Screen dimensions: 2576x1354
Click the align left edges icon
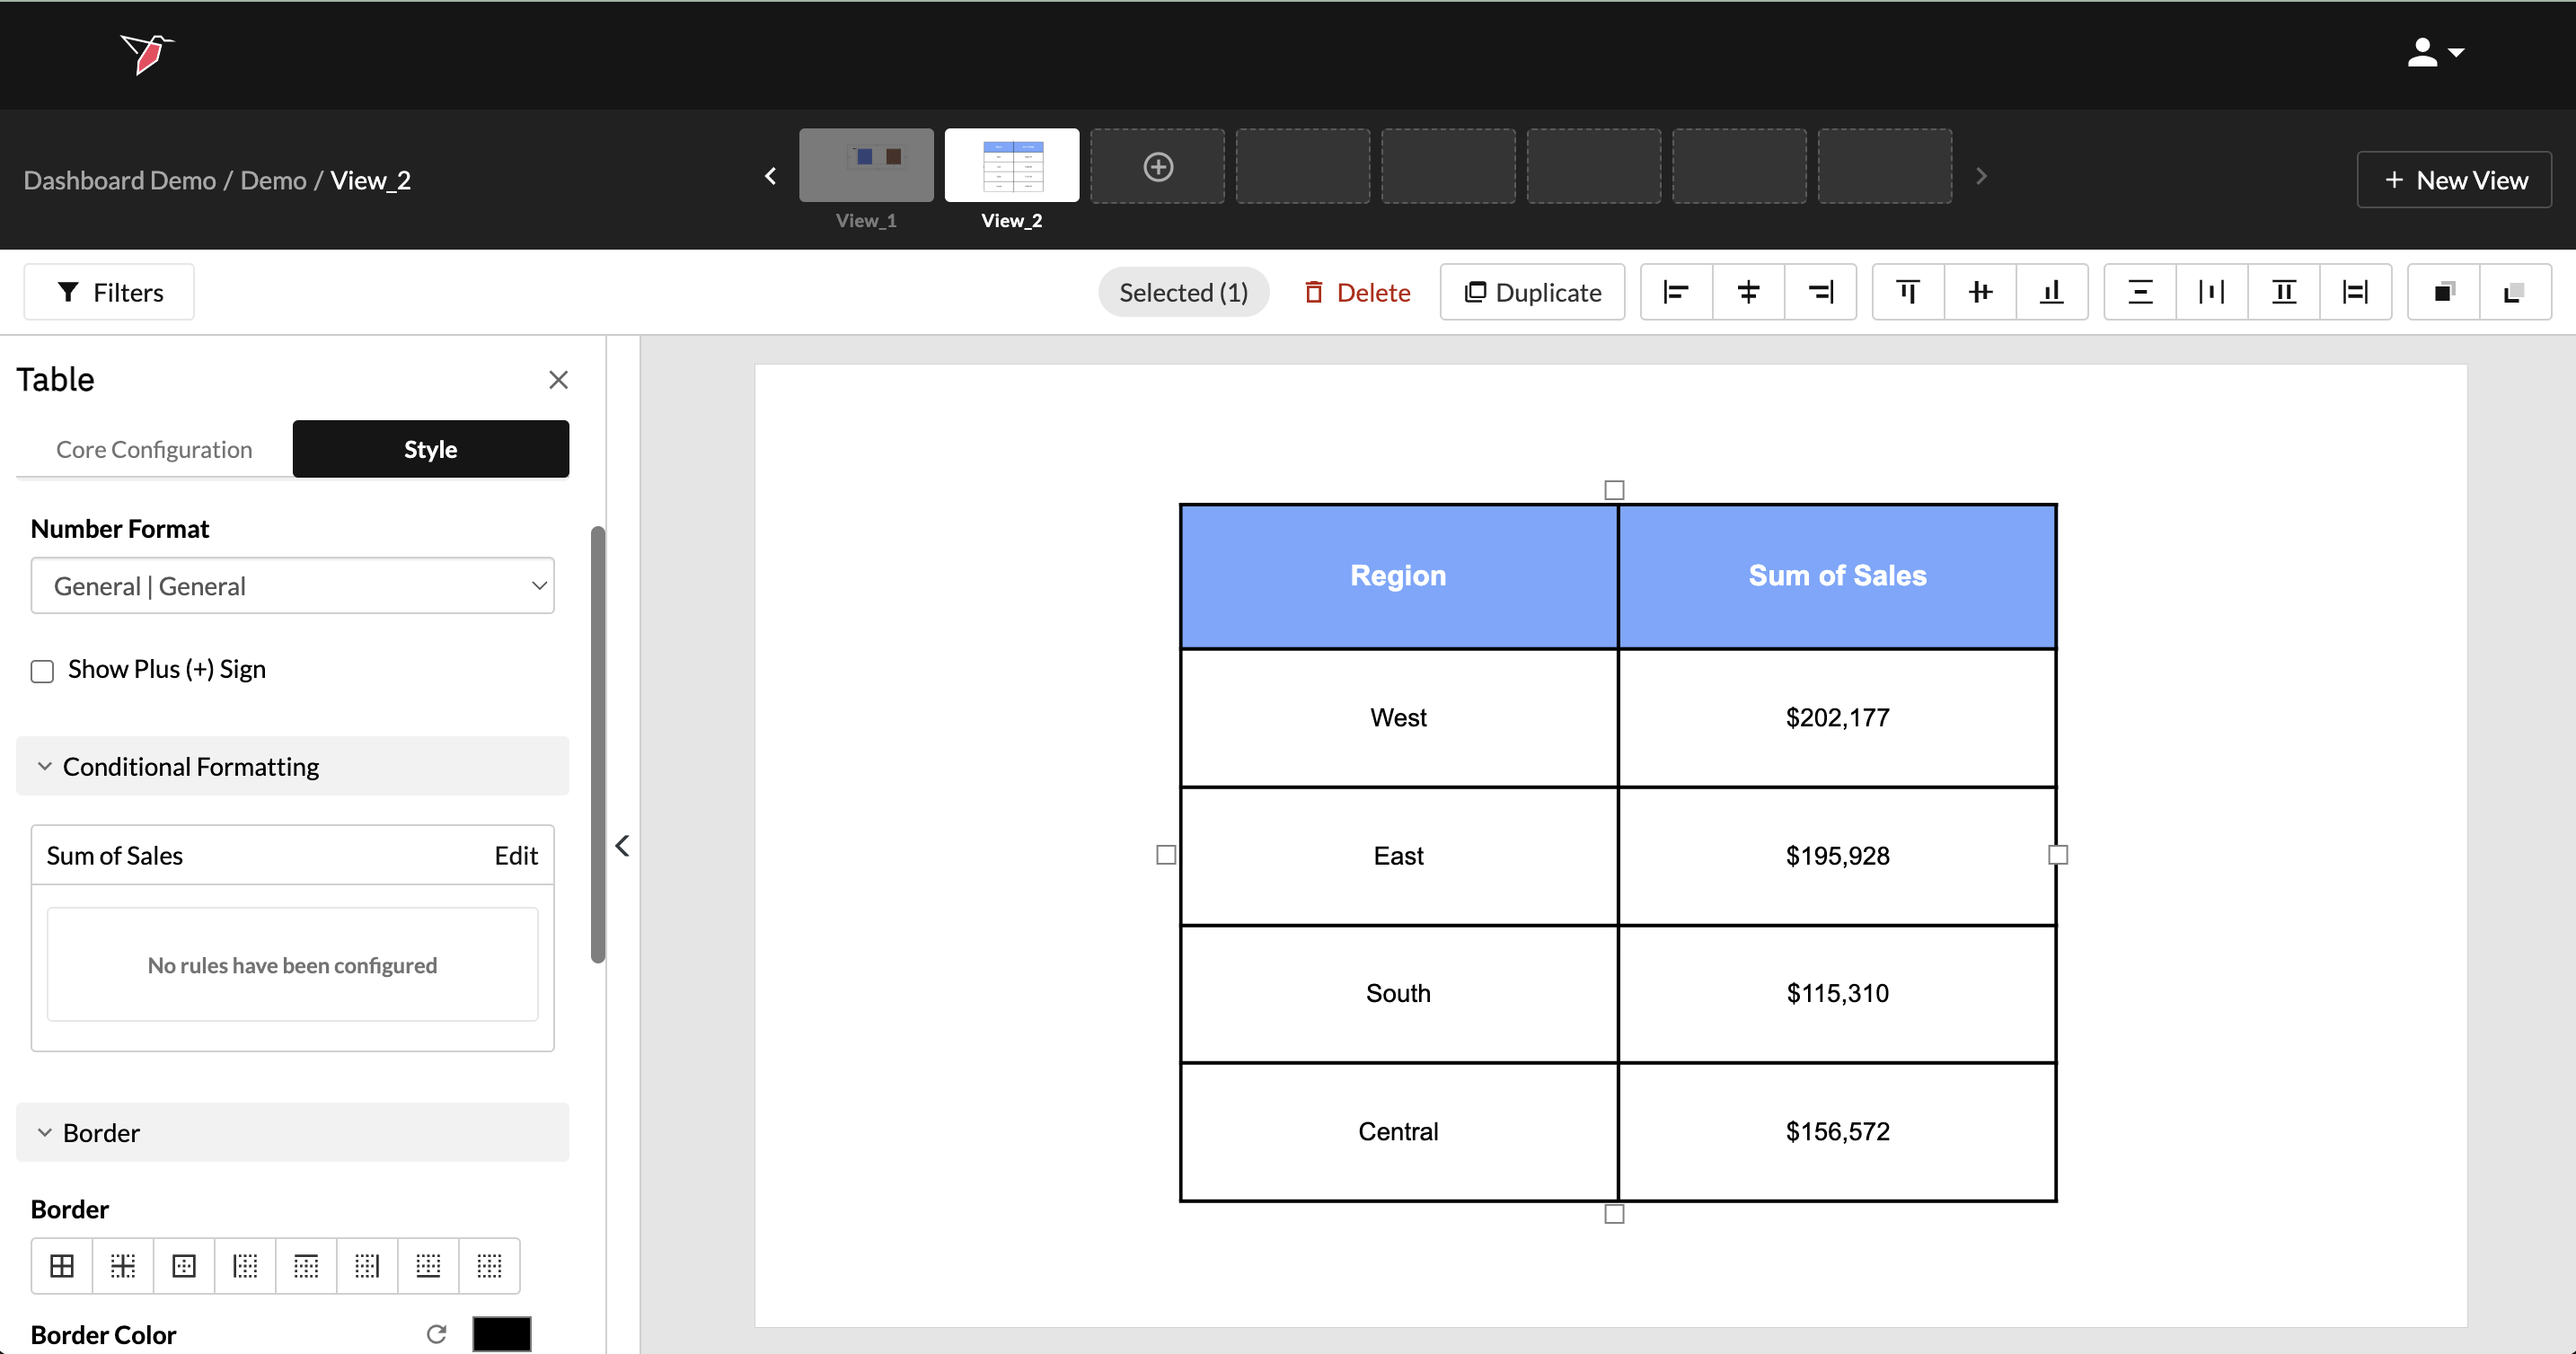coord(1676,292)
